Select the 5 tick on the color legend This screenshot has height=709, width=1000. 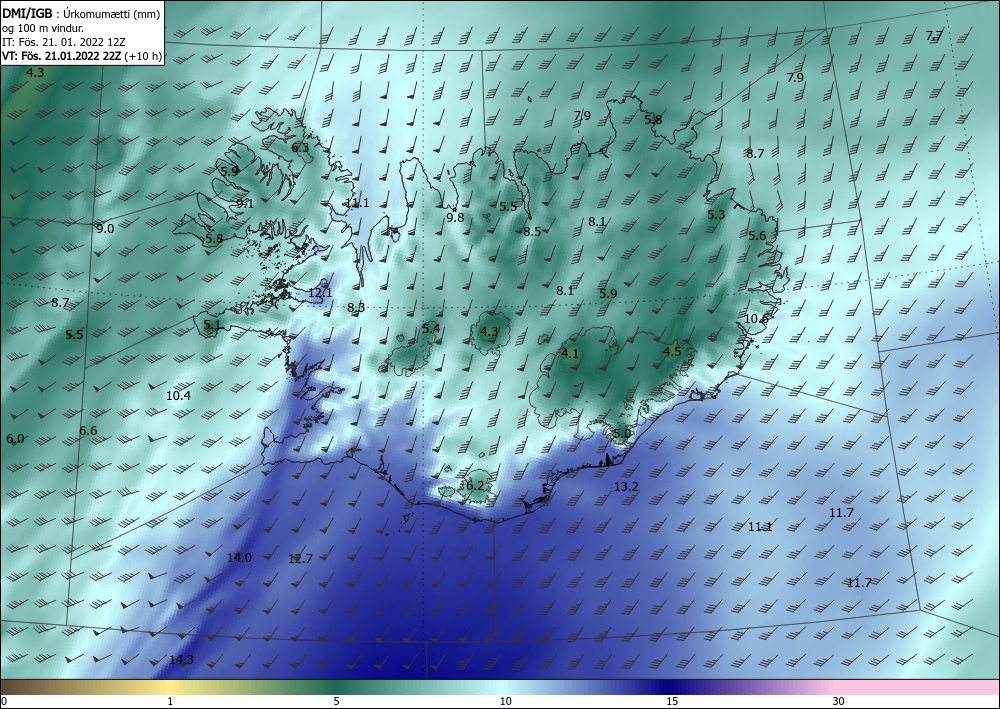[336, 702]
